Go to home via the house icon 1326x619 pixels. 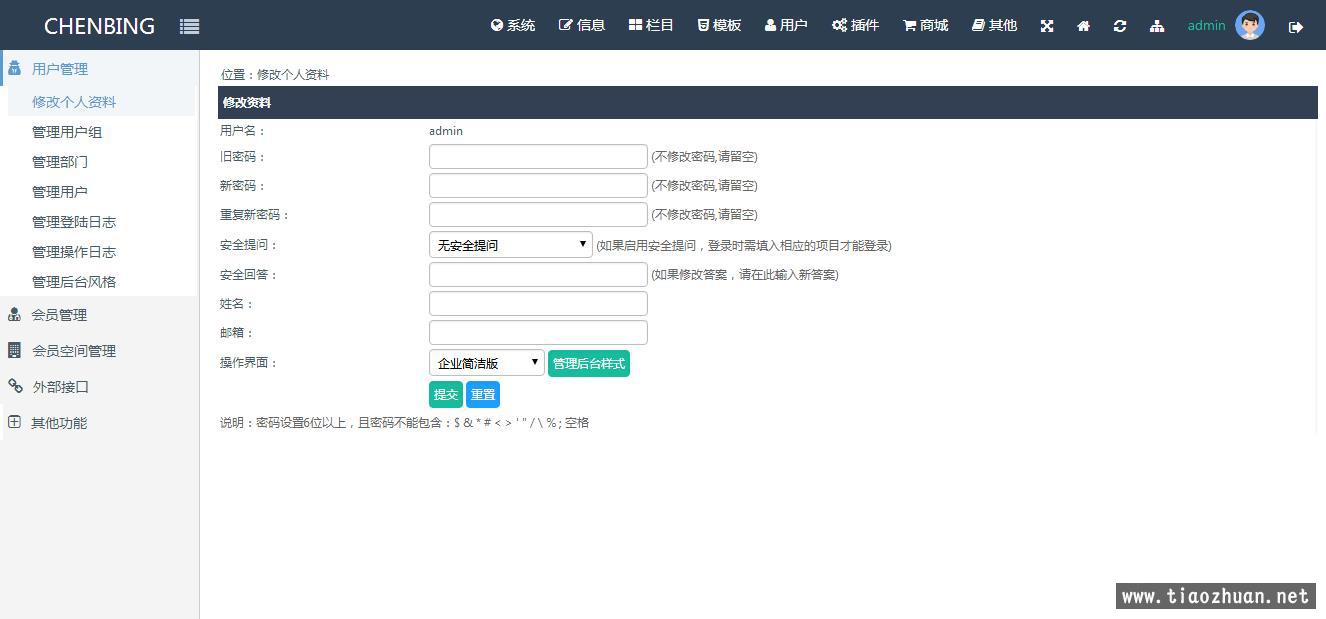tap(1083, 26)
